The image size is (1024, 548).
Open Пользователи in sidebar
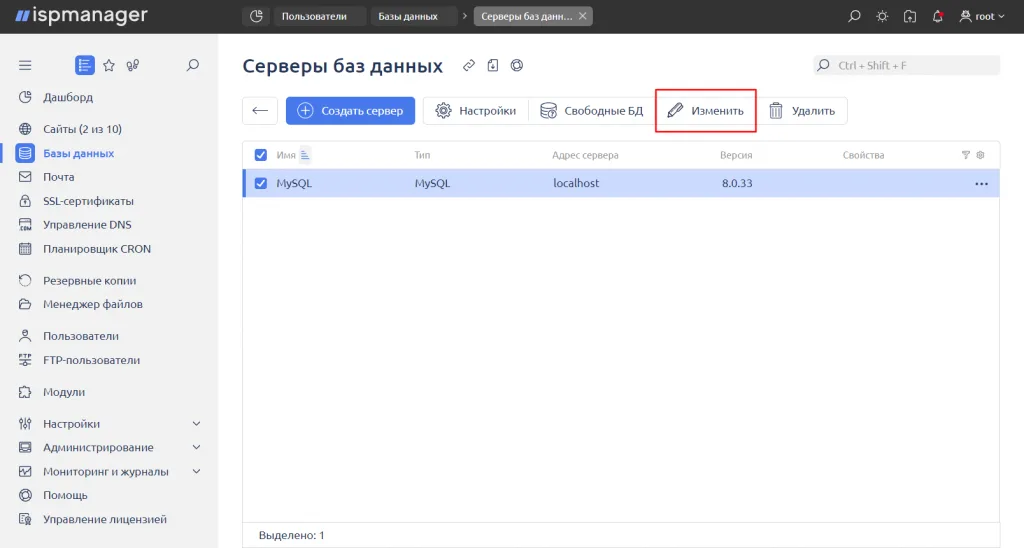[x=81, y=336]
